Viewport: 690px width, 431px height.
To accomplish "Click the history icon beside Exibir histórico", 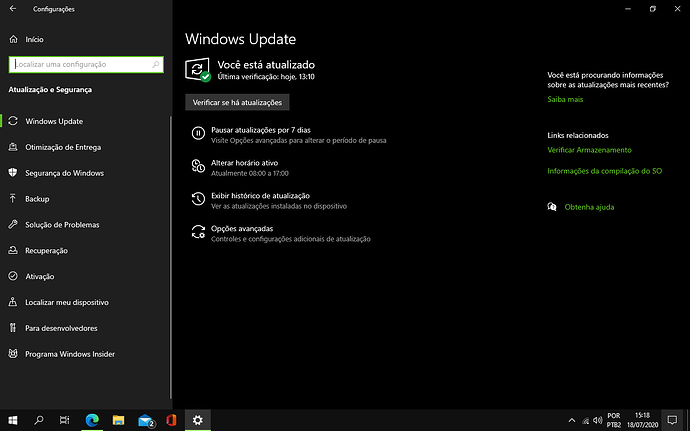I will [x=198, y=199].
